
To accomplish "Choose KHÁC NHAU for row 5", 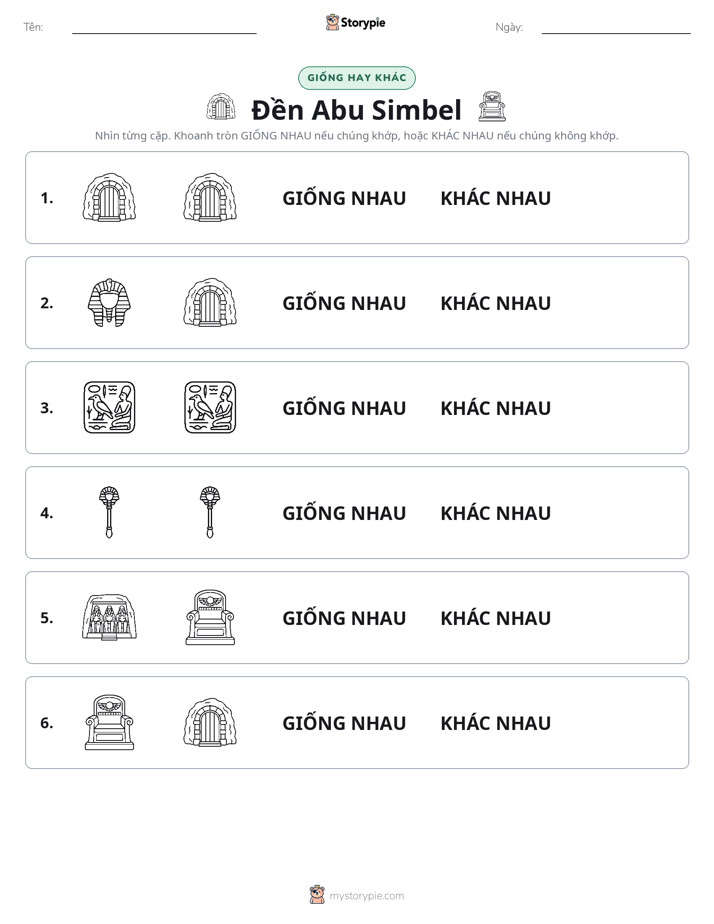I will pos(495,618).
